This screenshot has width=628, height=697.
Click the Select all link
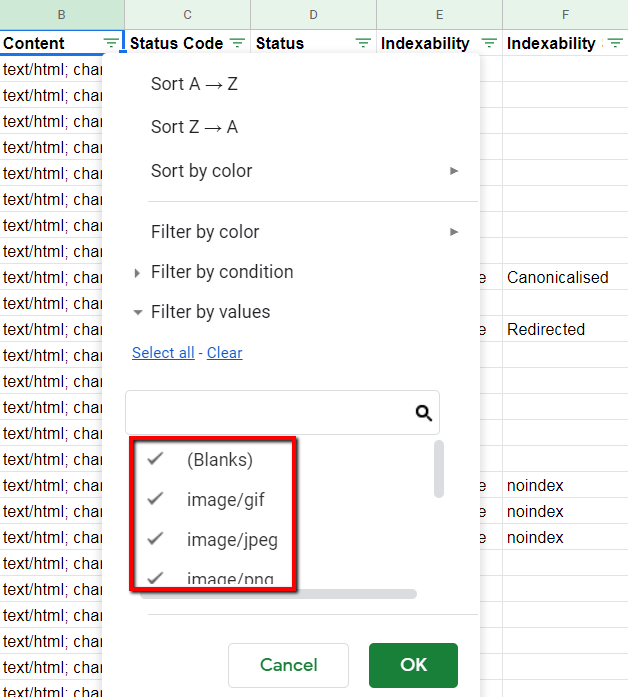(163, 353)
